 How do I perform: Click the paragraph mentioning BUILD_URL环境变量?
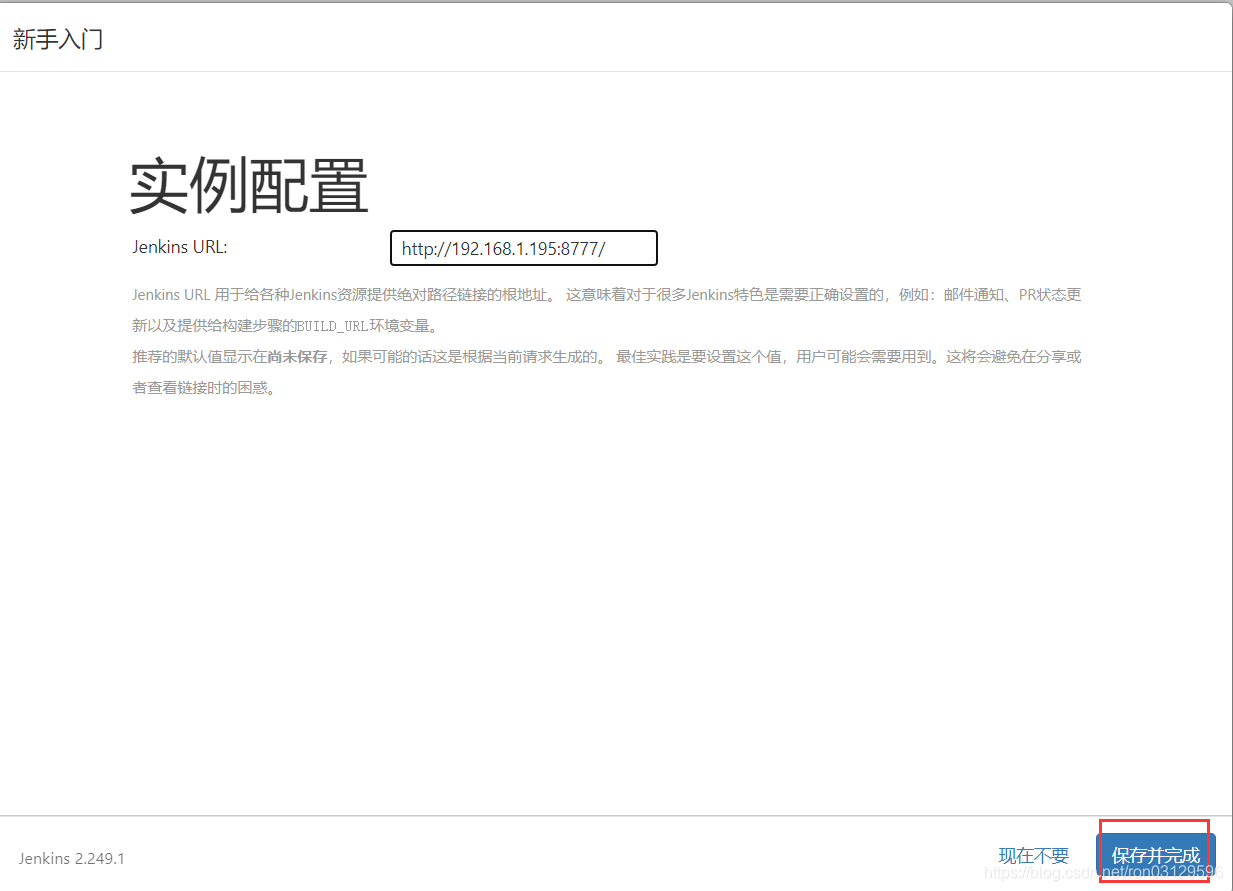(x=607, y=311)
